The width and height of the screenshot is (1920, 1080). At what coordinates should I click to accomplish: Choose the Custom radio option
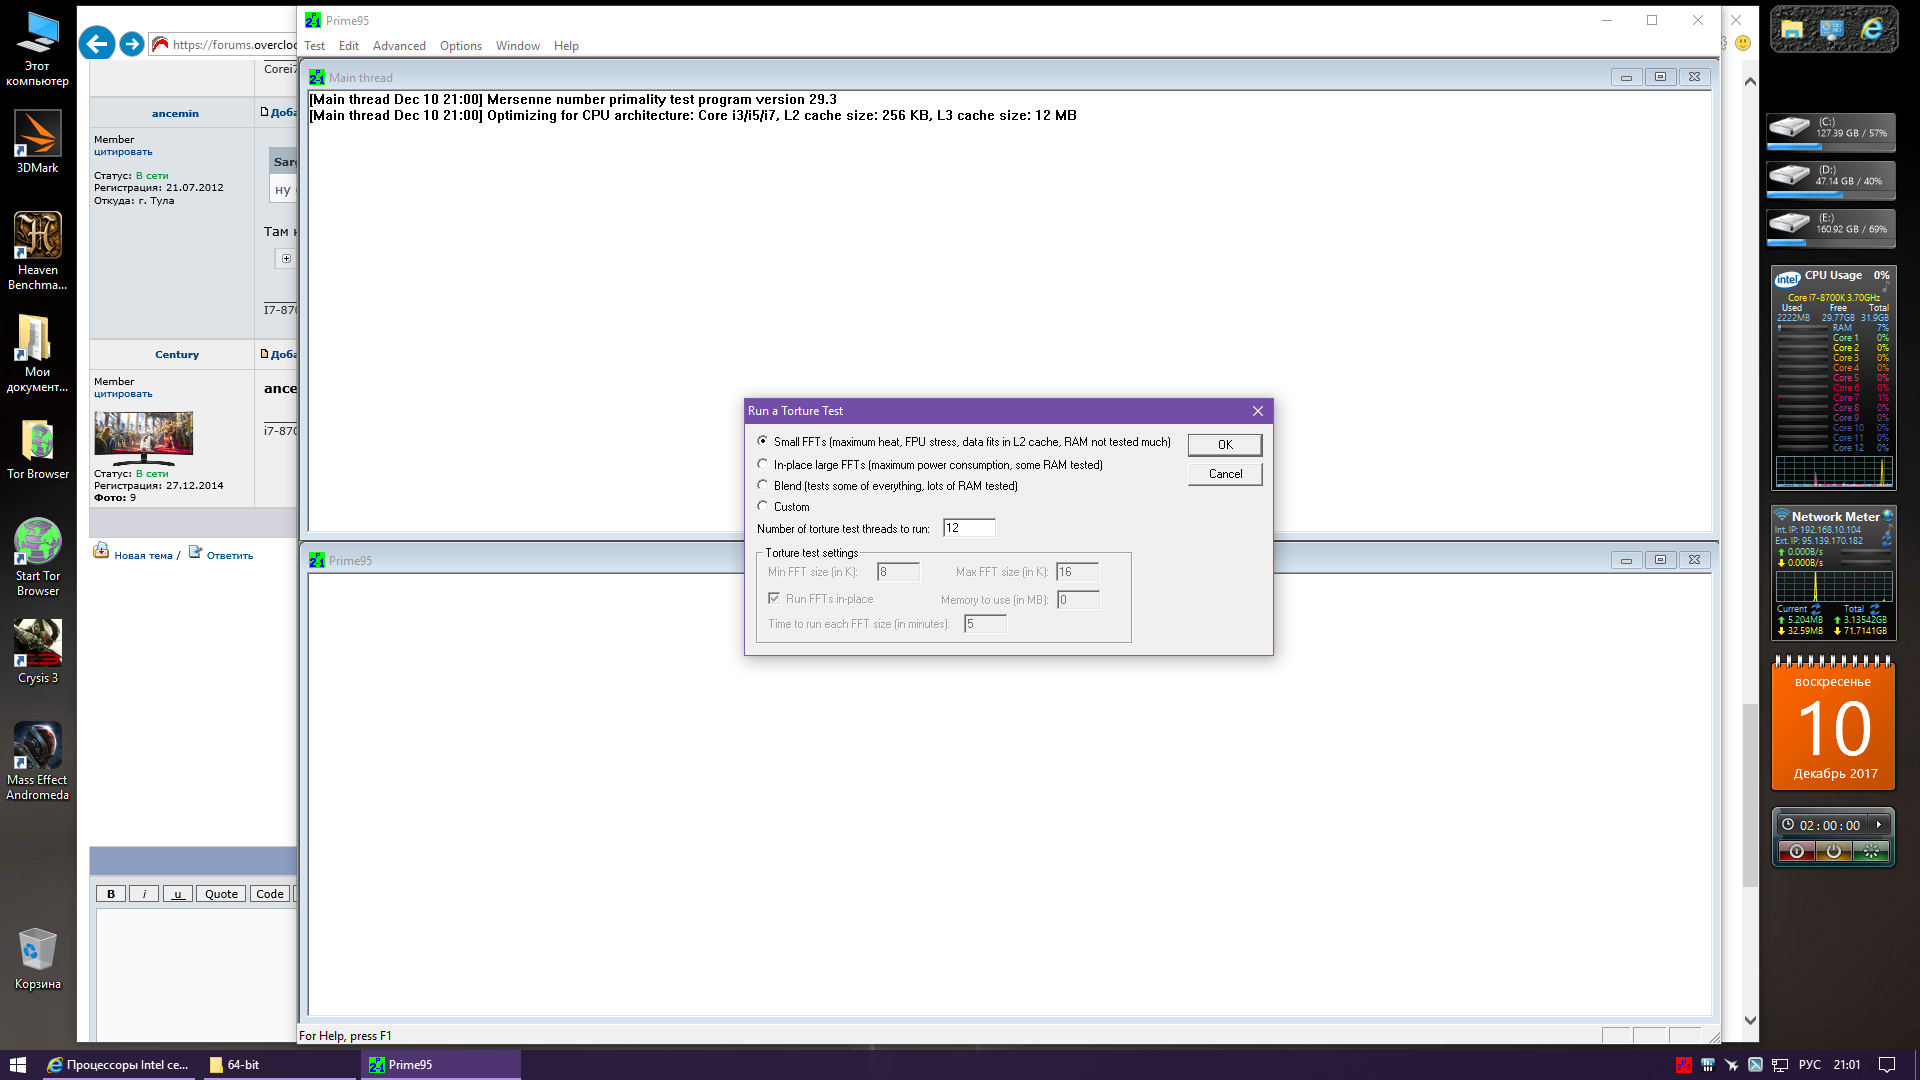pos(763,506)
